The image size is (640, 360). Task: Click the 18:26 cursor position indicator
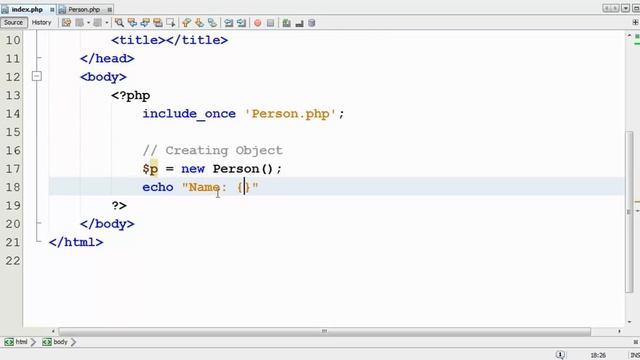[598, 355]
